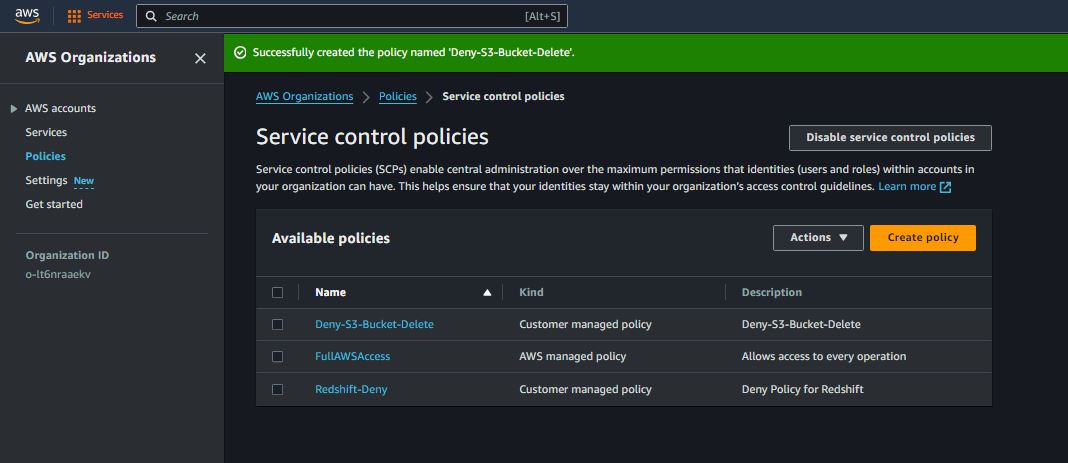This screenshot has height=463, width=1068.
Task: Close the AWS Organizations sidebar panel
Action: (200, 59)
